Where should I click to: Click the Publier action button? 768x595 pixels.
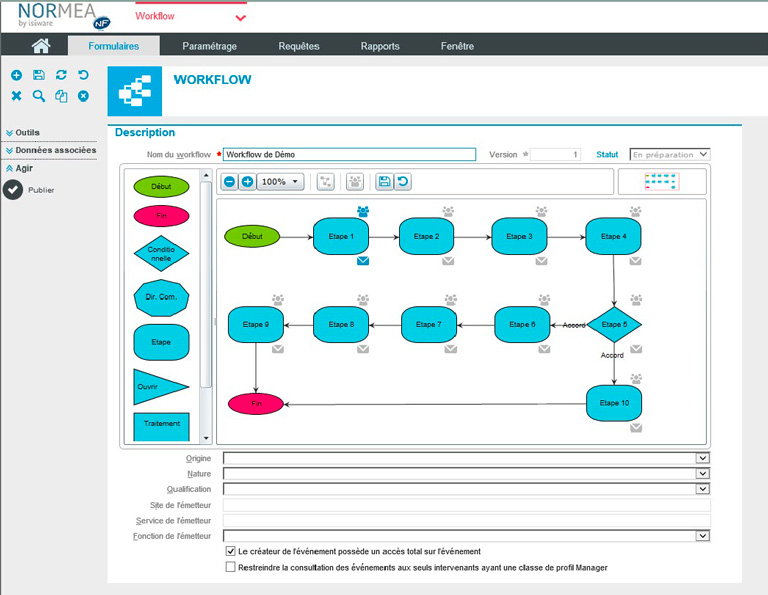pos(14,189)
